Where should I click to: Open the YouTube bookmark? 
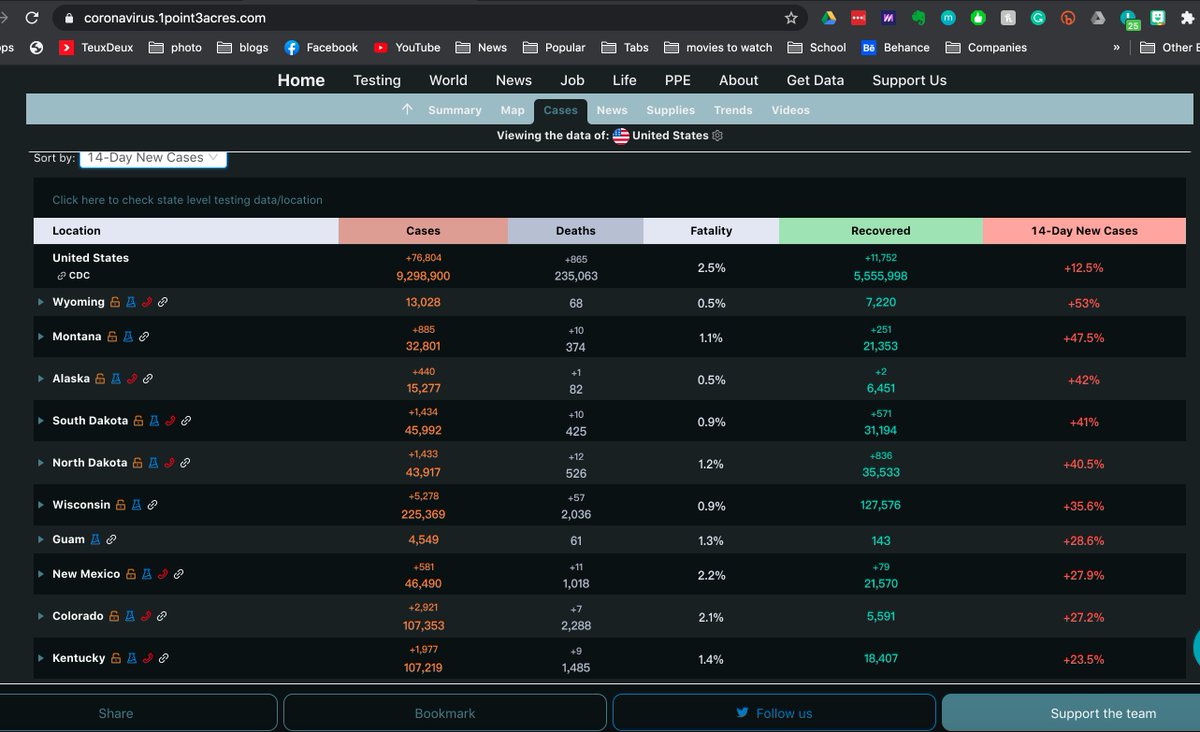click(x=407, y=47)
